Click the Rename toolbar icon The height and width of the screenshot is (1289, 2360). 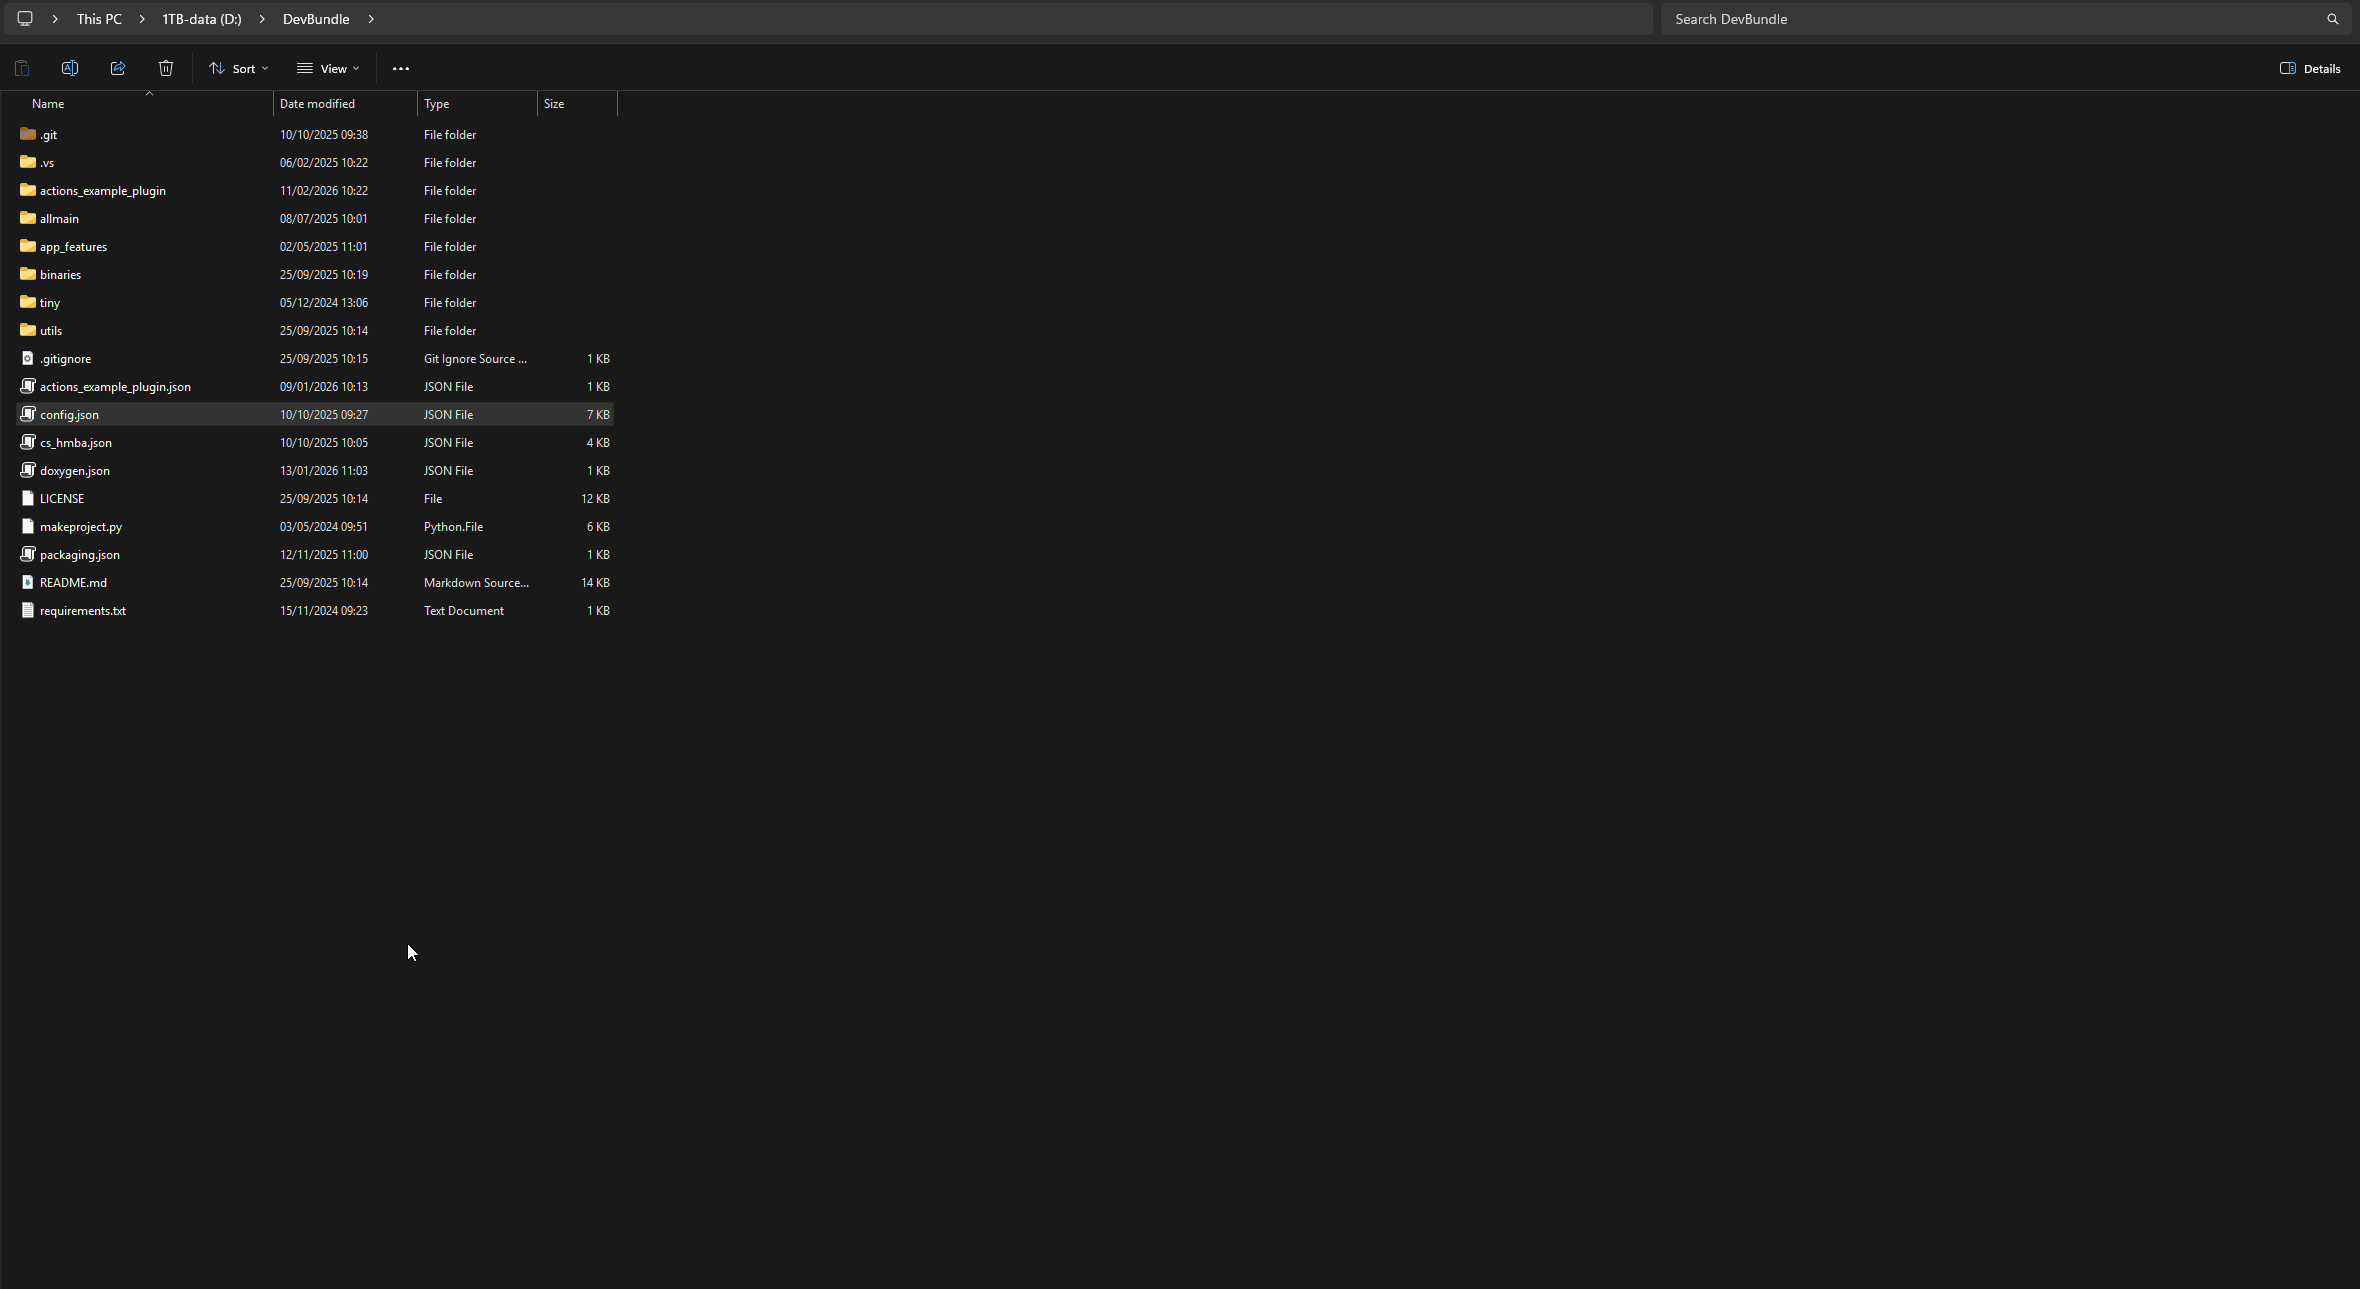click(70, 68)
